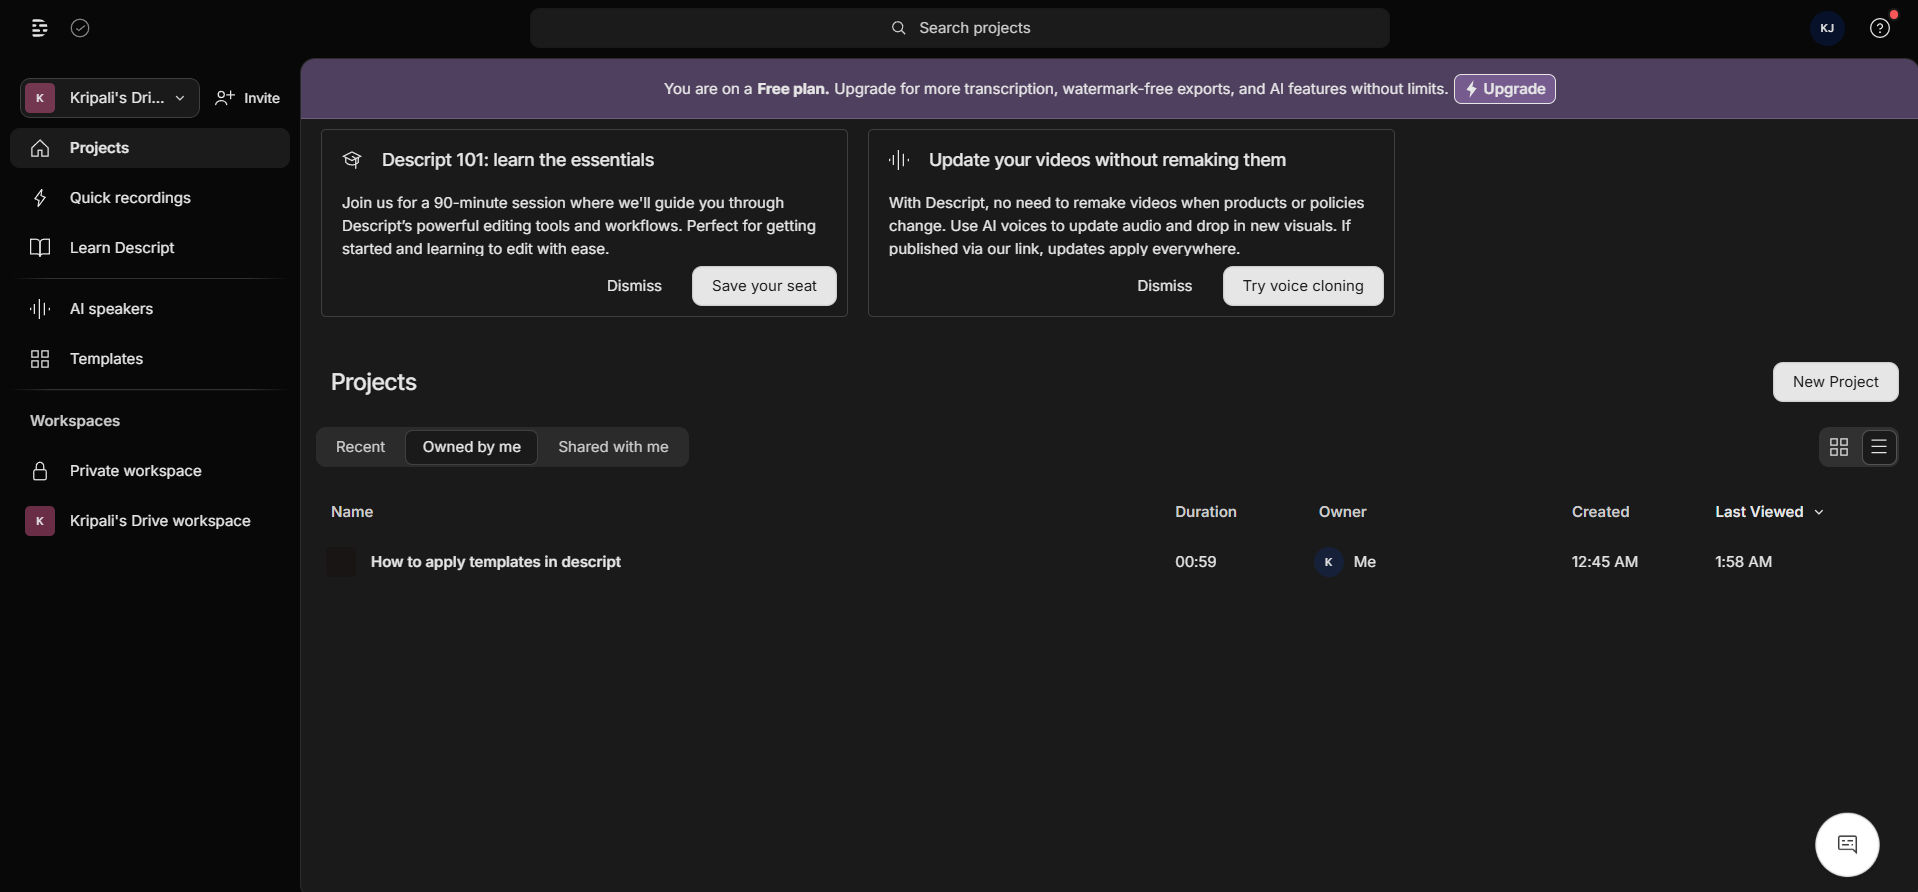Click the sync status checkmark icon
The image size is (1918, 892).
(x=81, y=28)
